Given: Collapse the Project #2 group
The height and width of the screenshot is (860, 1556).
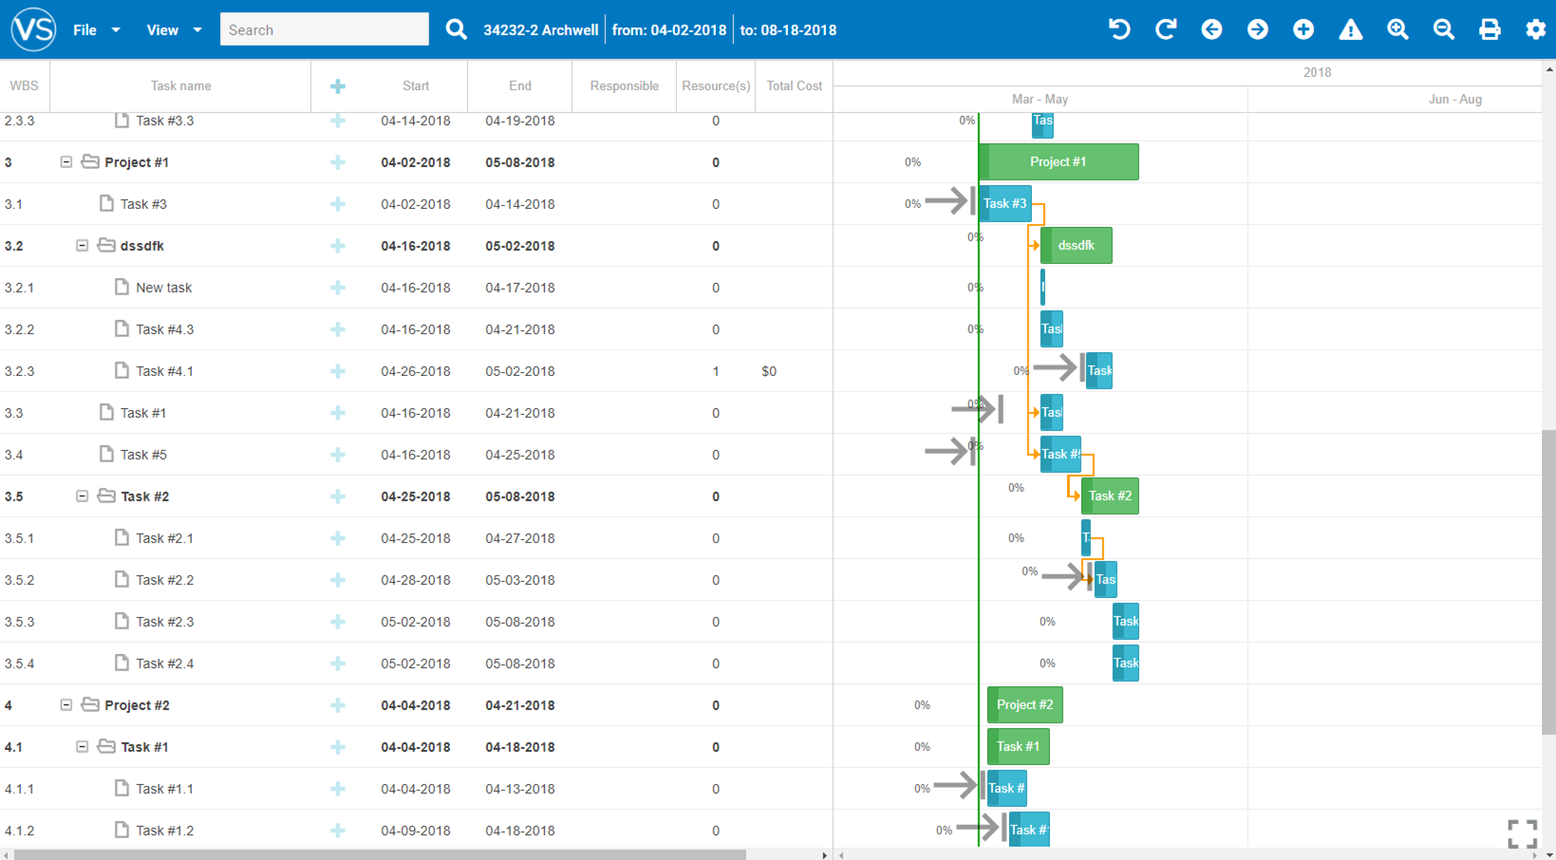Looking at the screenshot, I should [x=66, y=705].
